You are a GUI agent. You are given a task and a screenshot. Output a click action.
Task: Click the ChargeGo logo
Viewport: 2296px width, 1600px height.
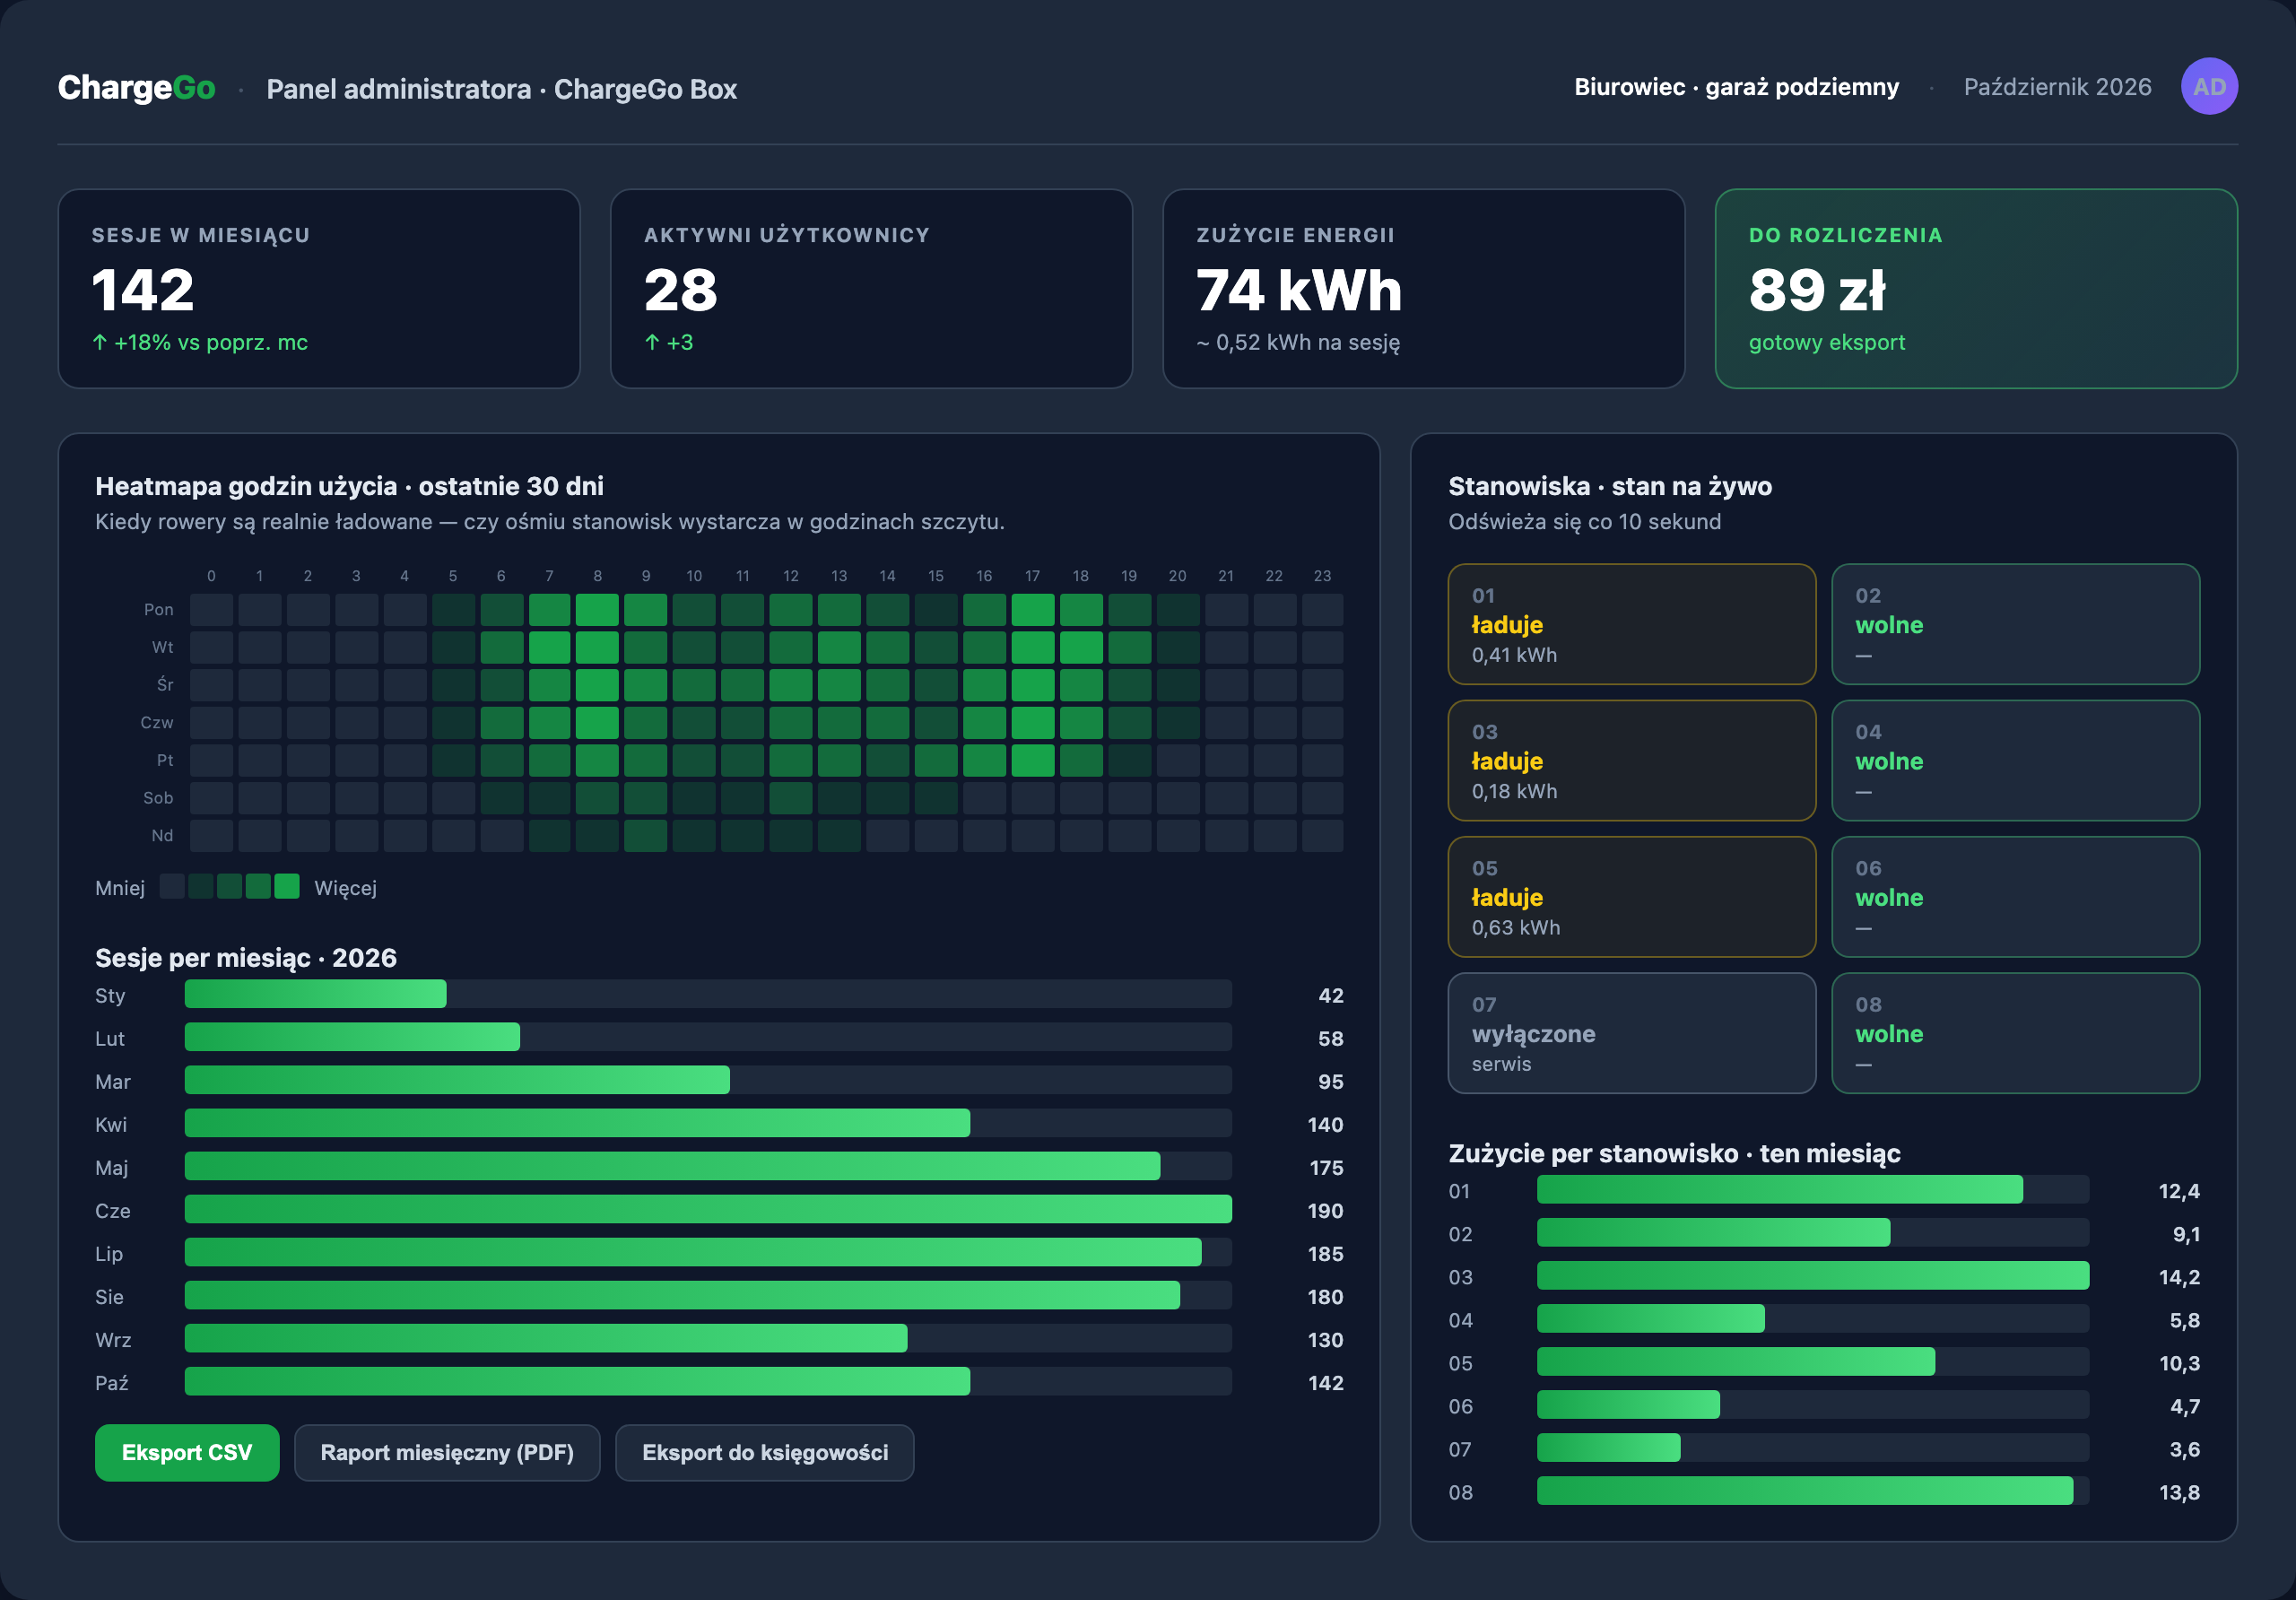click(136, 88)
